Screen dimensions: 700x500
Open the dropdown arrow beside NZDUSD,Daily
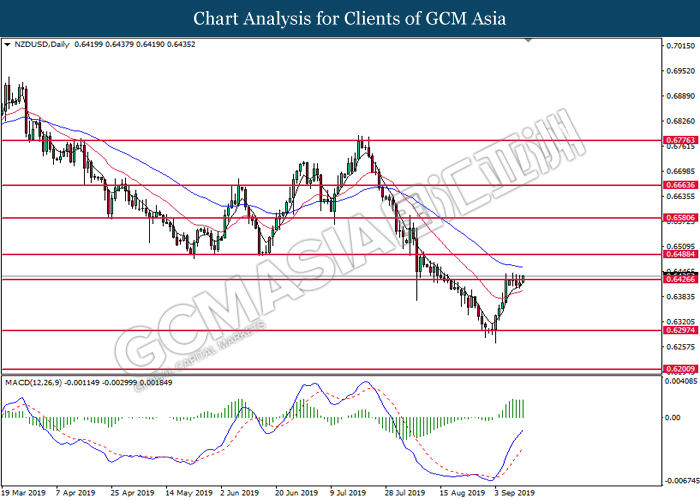[7, 45]
